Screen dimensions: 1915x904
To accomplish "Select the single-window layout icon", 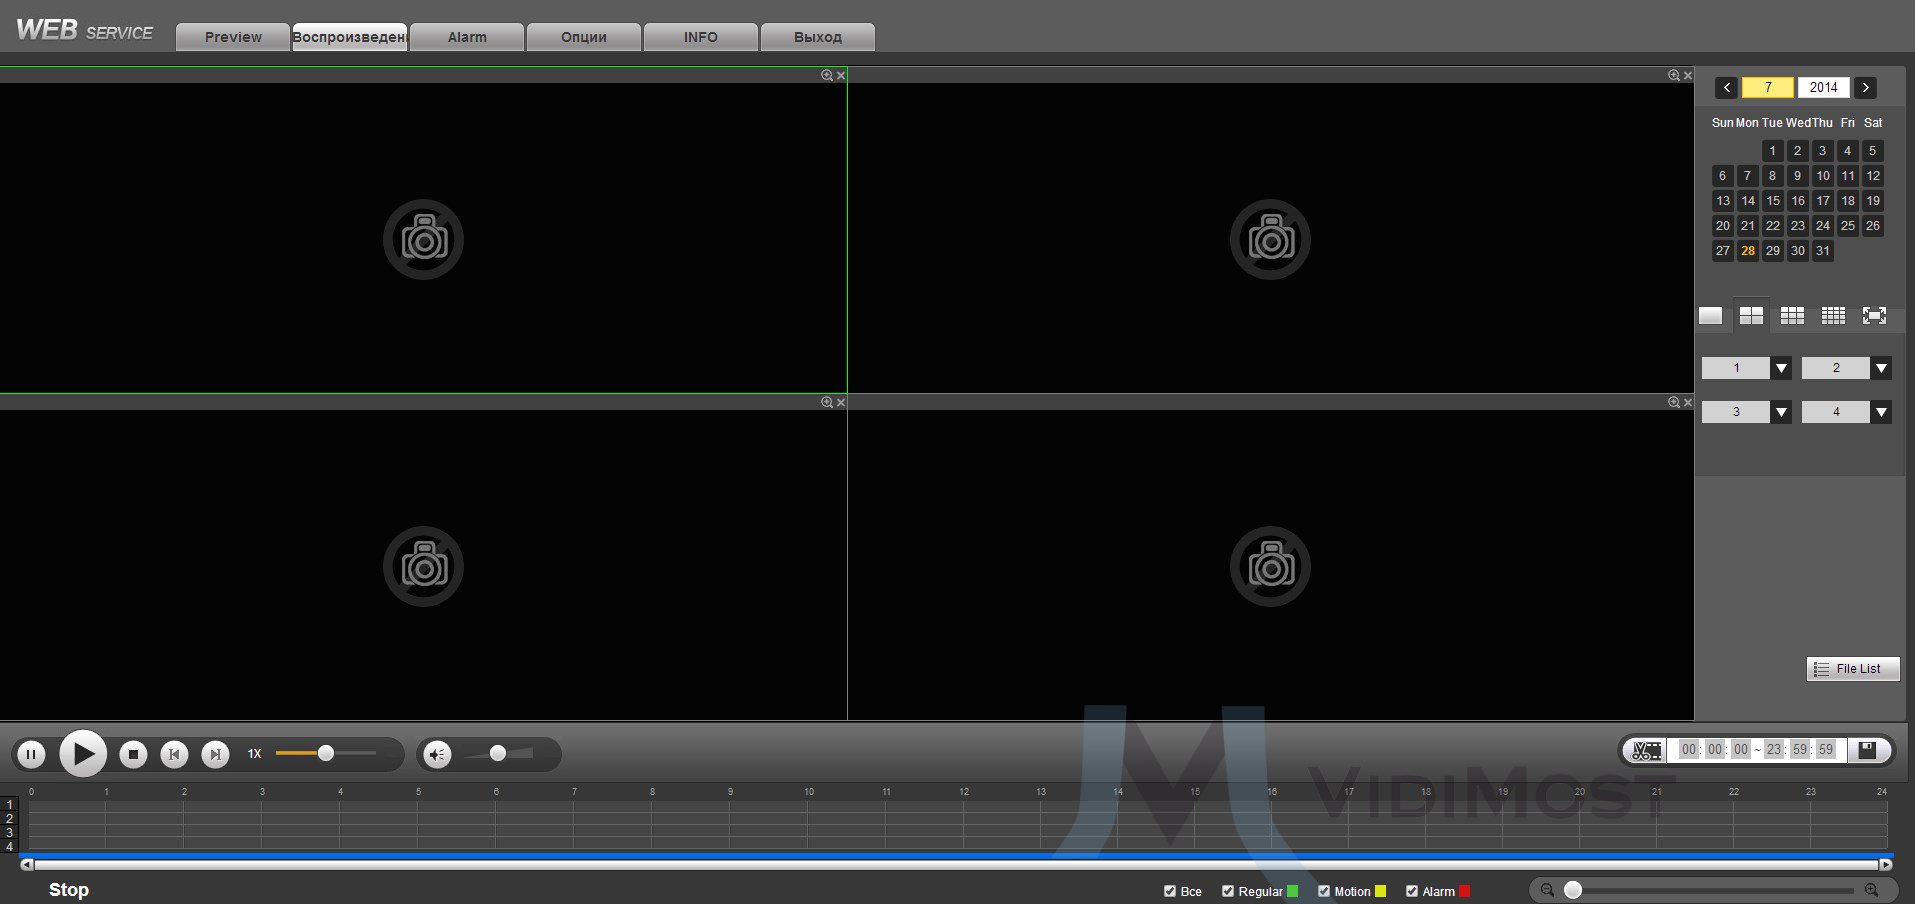I will pos(1710,316).
